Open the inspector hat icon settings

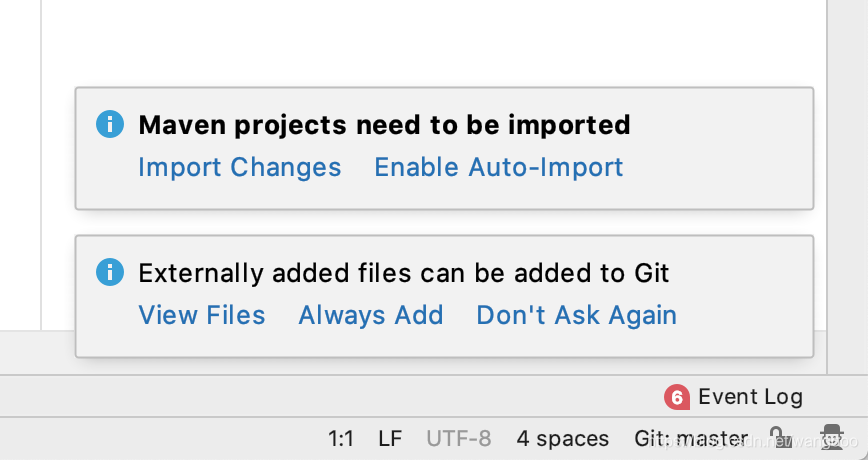(x=831, y=438)
